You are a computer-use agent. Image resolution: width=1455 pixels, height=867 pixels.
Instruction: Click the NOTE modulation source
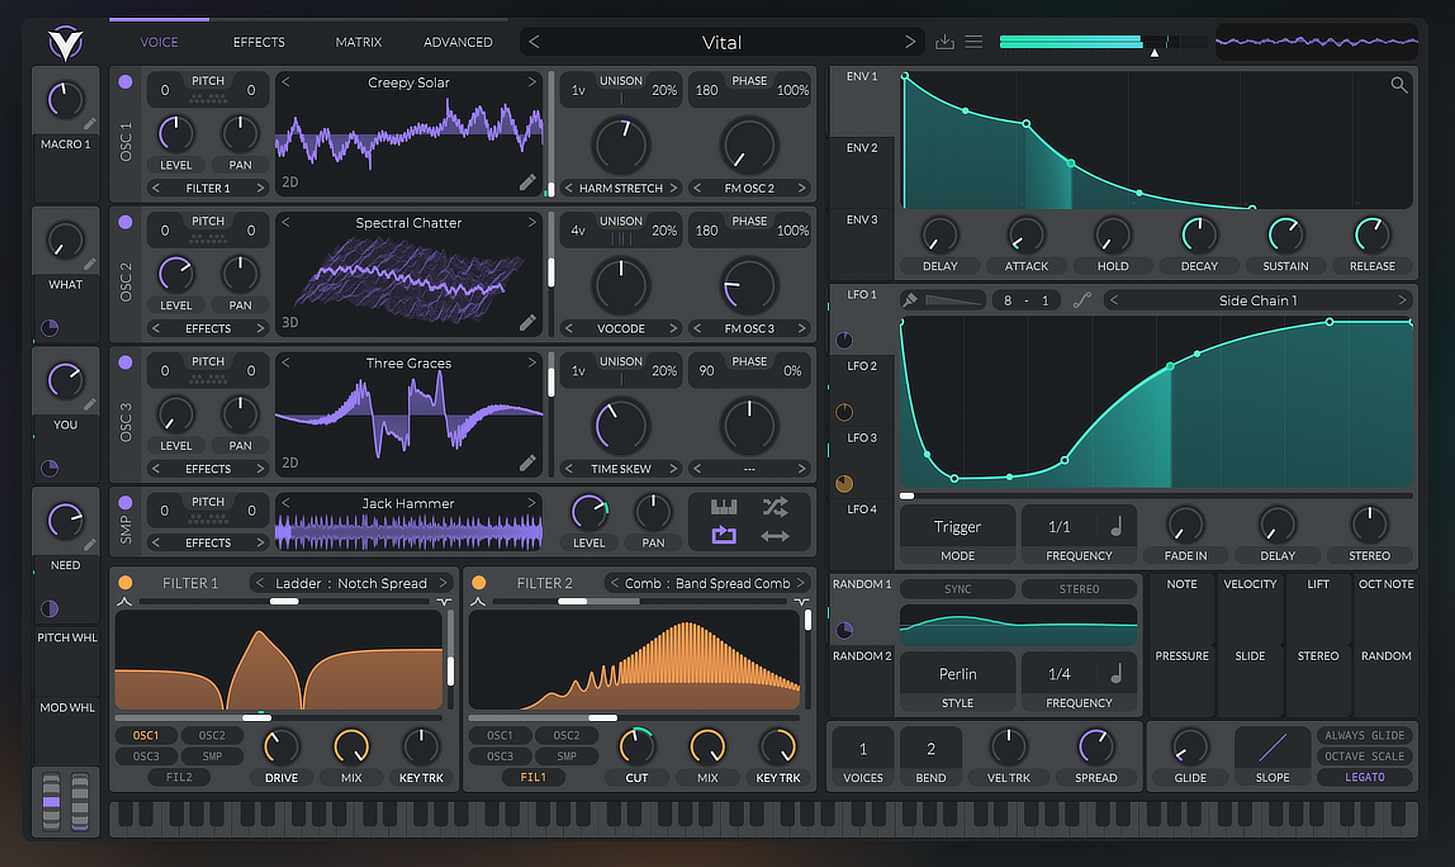point(1181,584)
